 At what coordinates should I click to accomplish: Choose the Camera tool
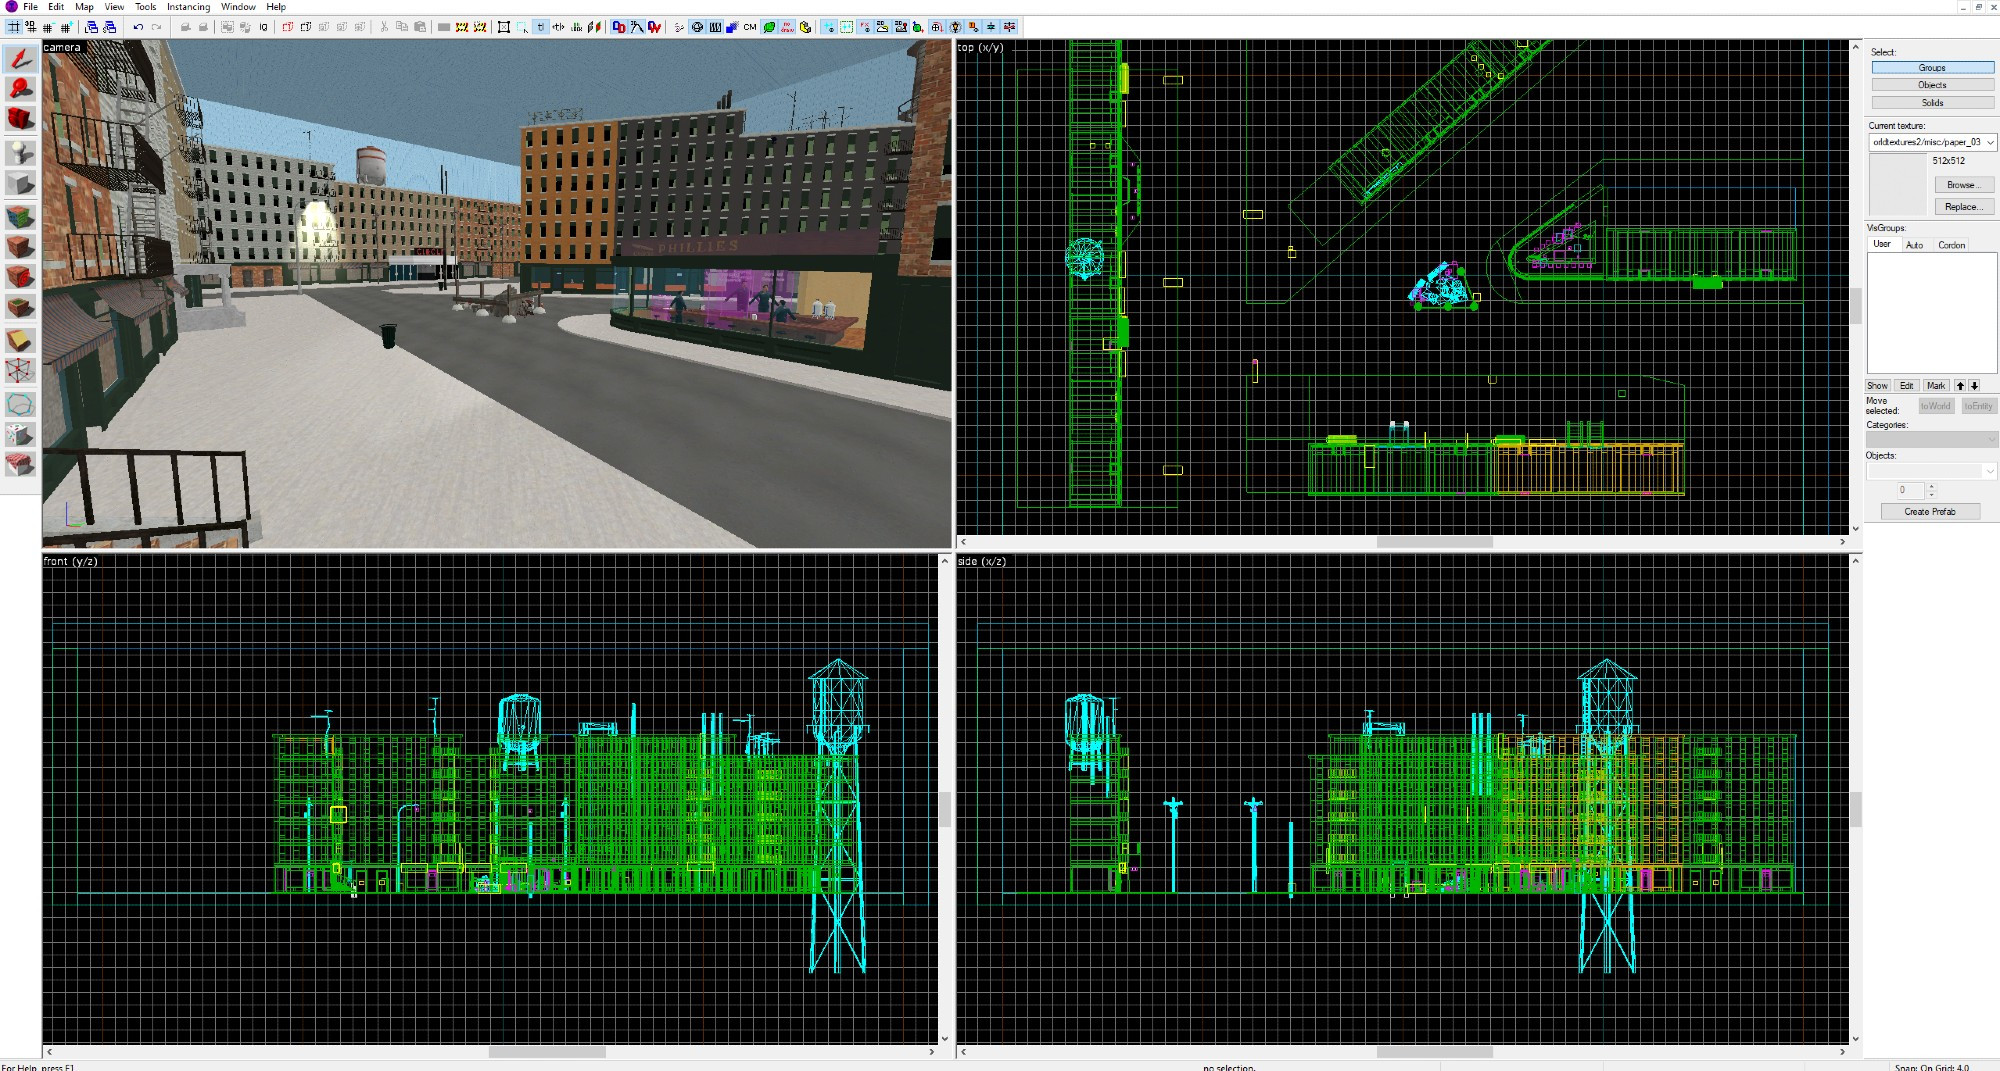(20, 119)
